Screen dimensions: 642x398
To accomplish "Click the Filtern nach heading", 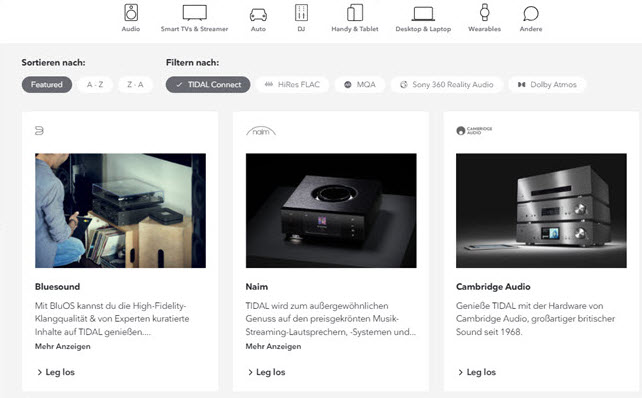I will [x=192, y=63].
